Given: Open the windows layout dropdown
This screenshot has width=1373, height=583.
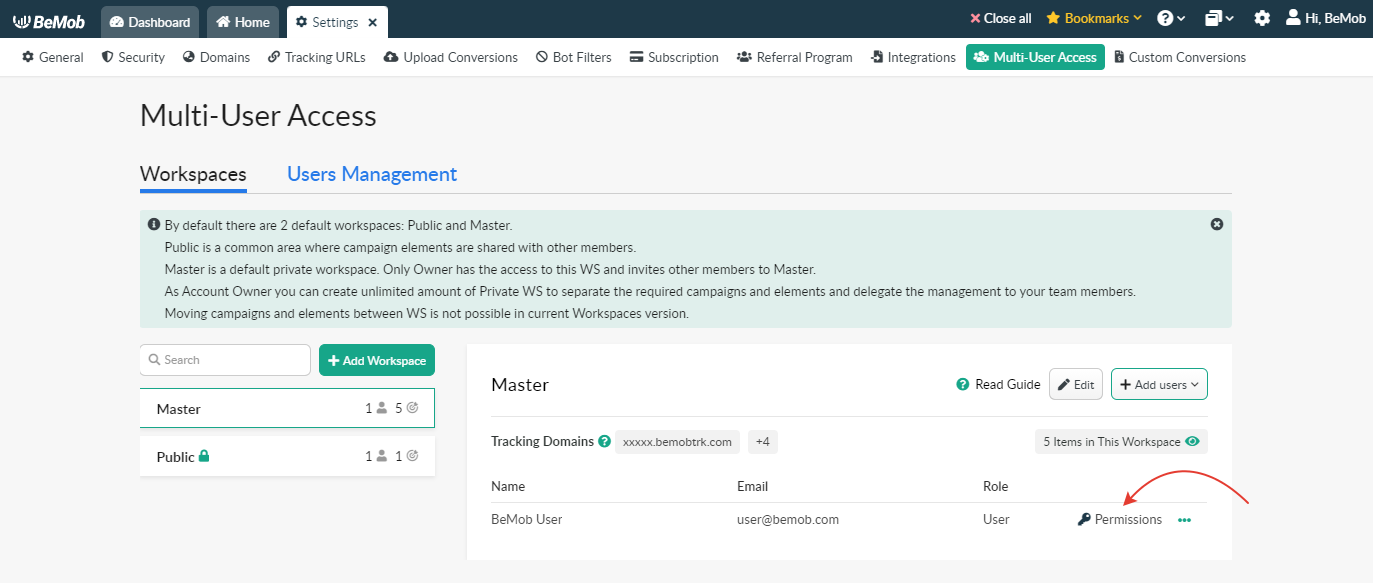Looking at the screenshot, I should click(1219, 18).
